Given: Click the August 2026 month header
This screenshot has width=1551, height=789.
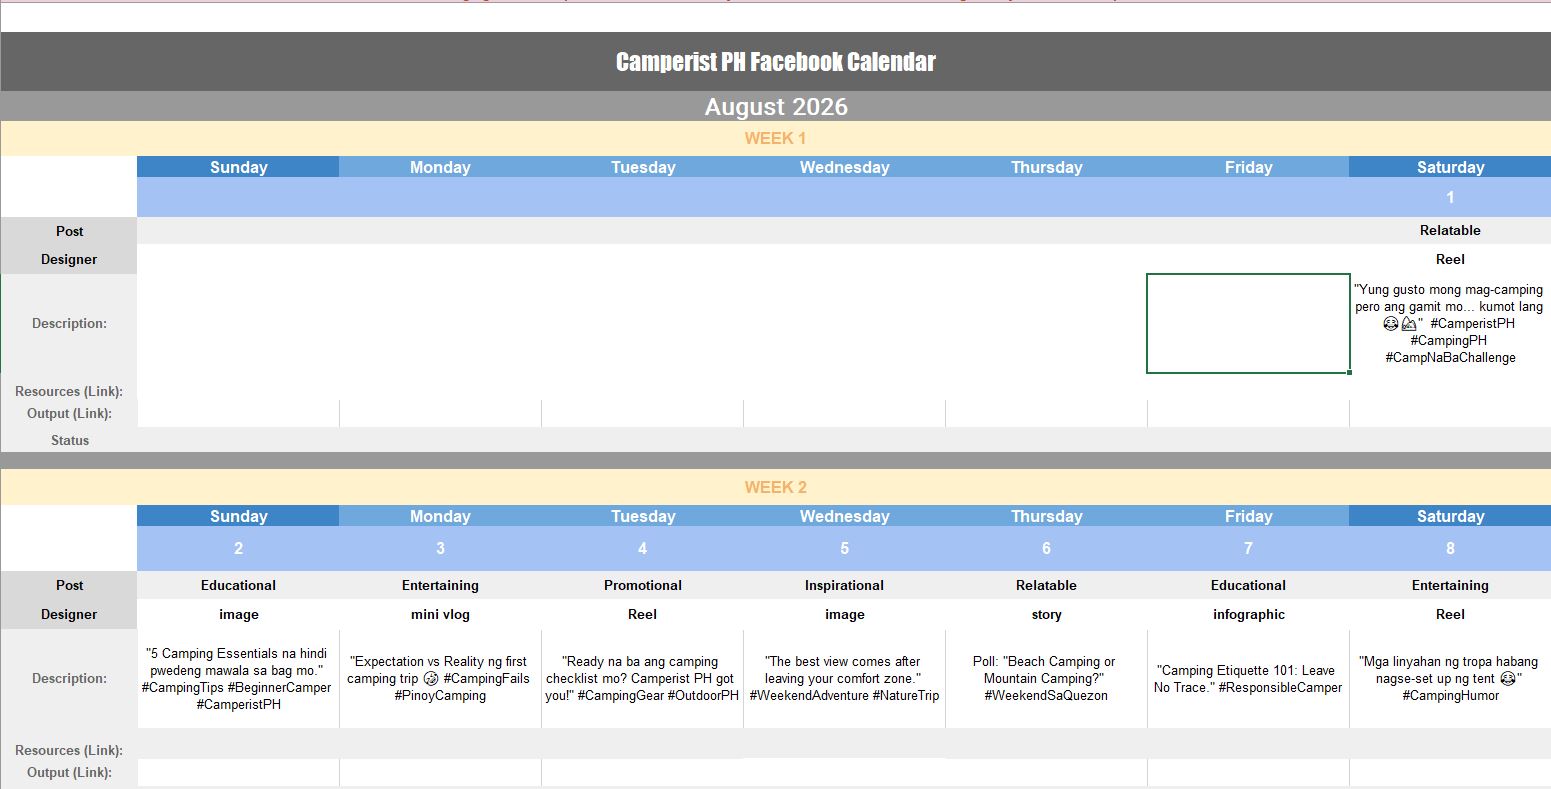Looking at the screenshot, I should point(775,107).
